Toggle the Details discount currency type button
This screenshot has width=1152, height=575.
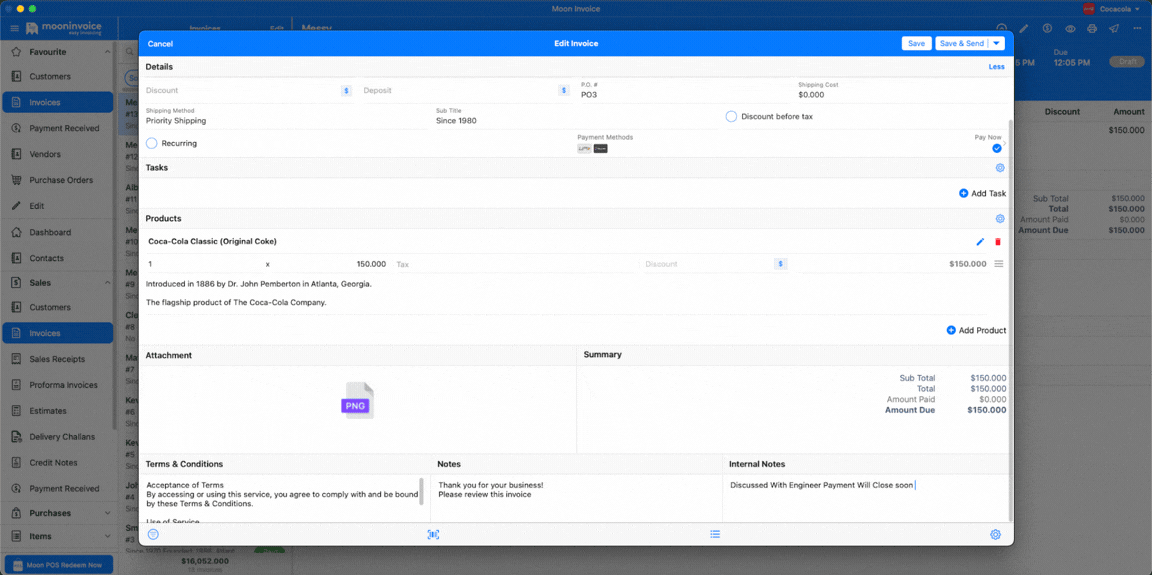tap(347, 90)
